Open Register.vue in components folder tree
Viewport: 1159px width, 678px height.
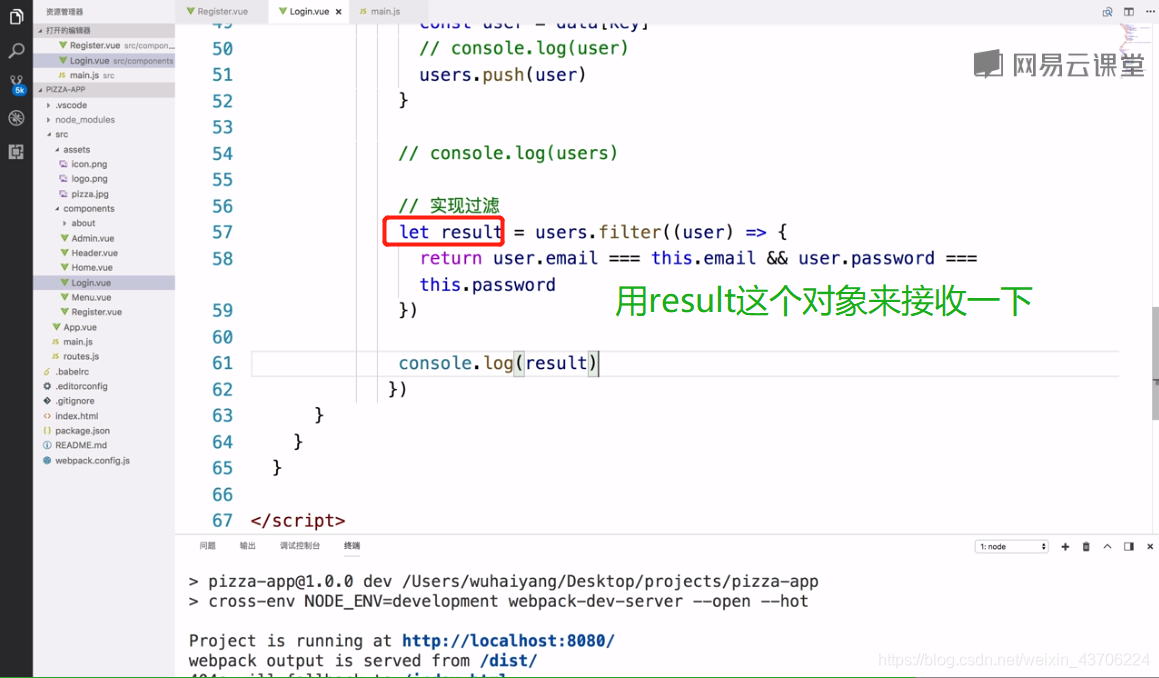click(x=103, y=312)
